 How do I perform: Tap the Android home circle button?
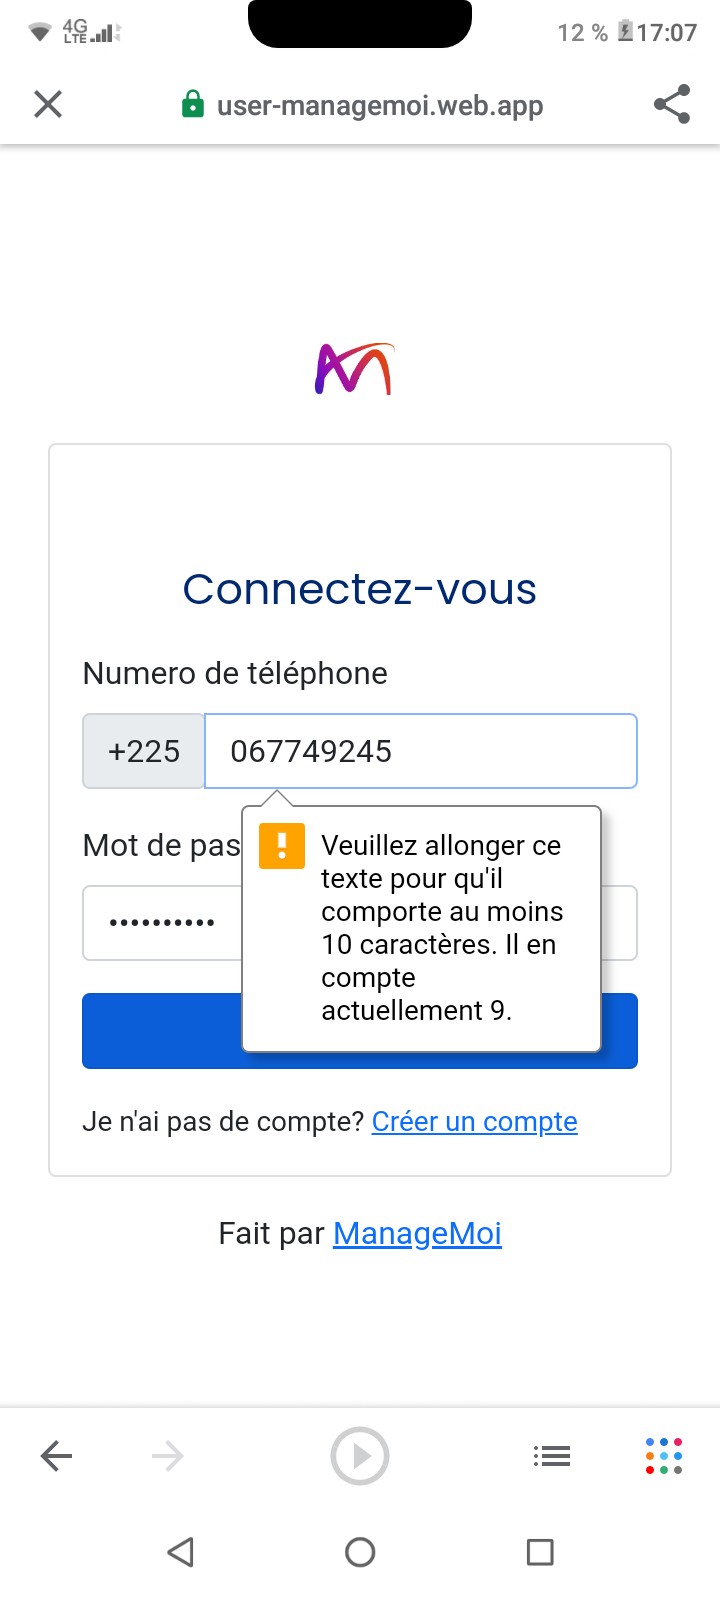pyautogui.click(x=360, y=1552)
